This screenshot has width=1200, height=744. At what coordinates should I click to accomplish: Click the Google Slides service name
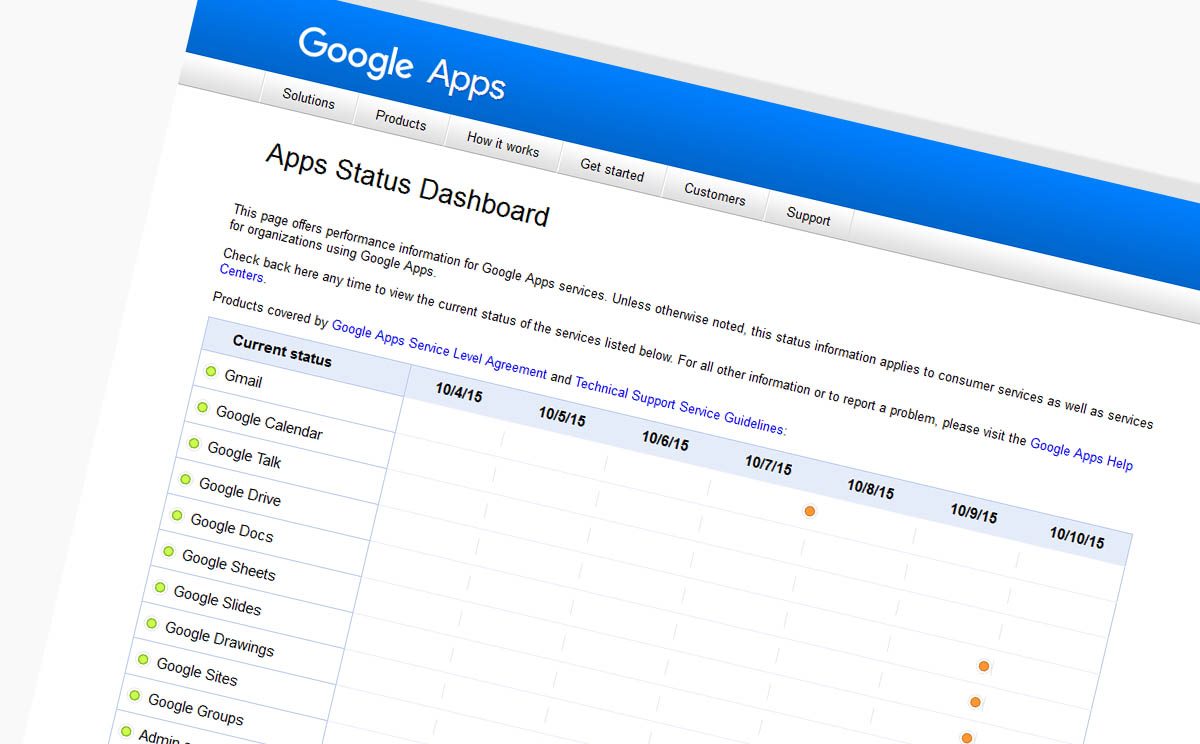[x=217, y=599]
